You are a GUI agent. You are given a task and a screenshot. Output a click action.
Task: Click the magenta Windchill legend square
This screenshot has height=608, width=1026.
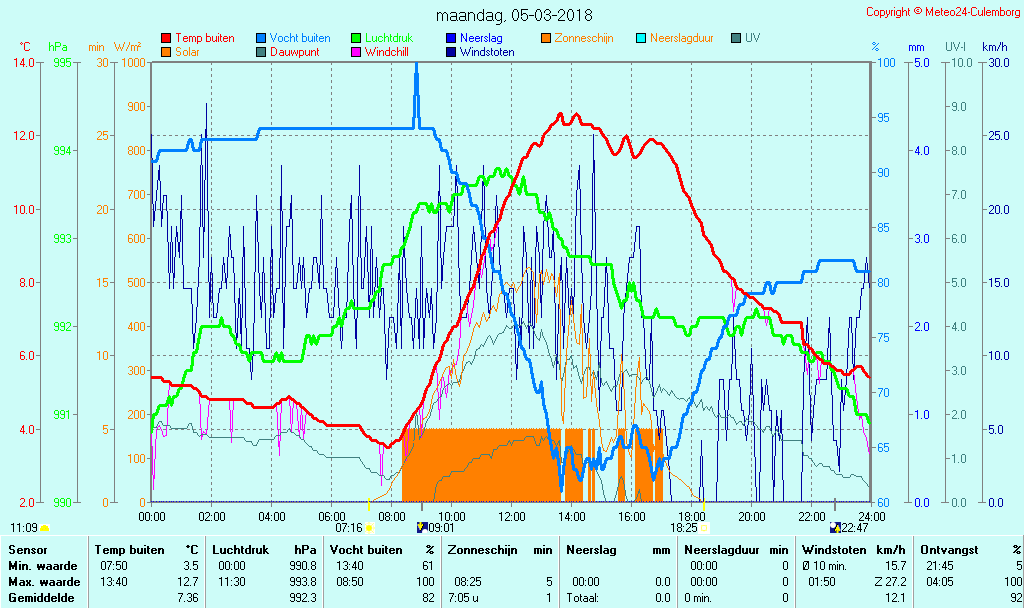[x=356, y=52]
